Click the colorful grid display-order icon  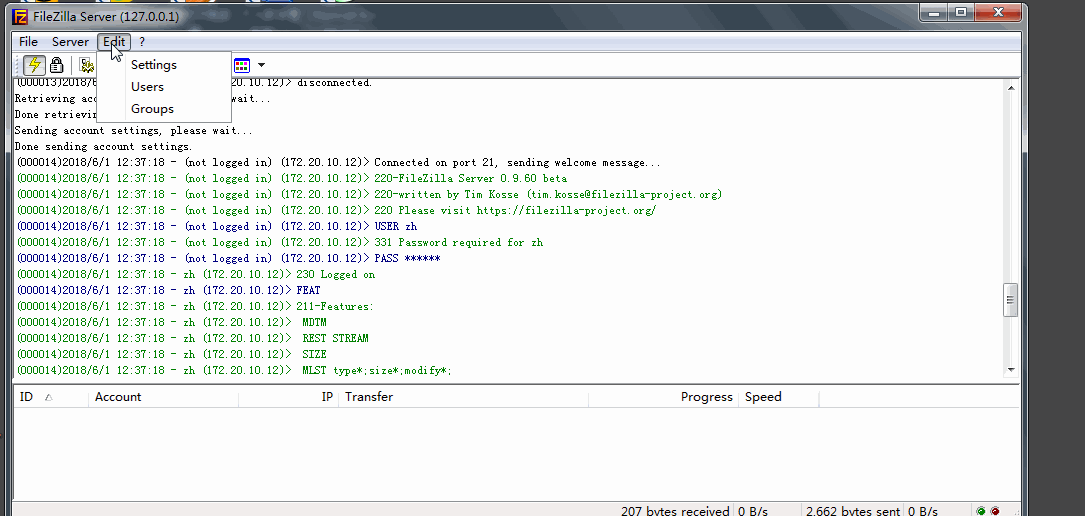coord(241,65)
